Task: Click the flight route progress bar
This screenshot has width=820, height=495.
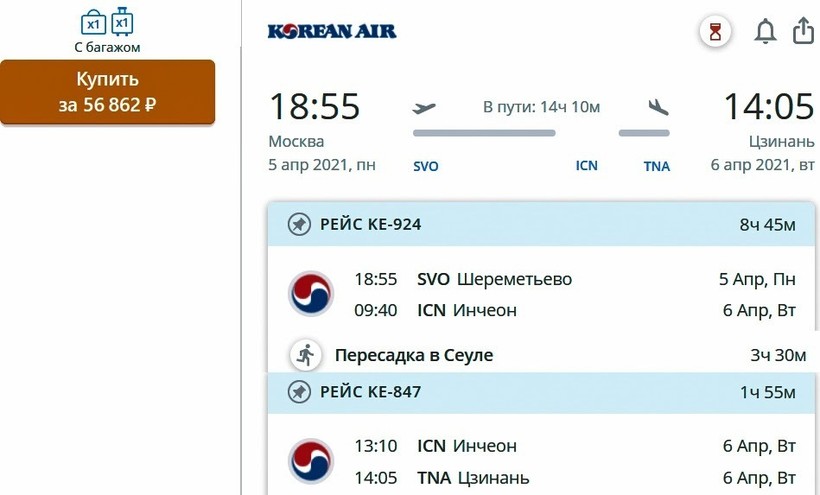Action: (x=484, y=133)
